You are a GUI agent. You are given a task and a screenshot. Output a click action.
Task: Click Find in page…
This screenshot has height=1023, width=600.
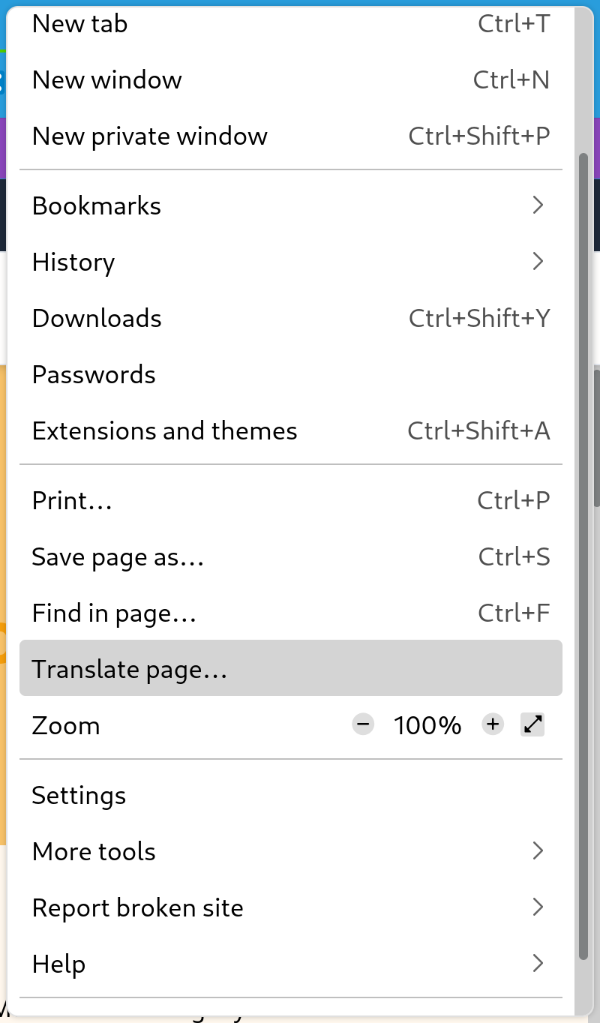click(114, 612)
